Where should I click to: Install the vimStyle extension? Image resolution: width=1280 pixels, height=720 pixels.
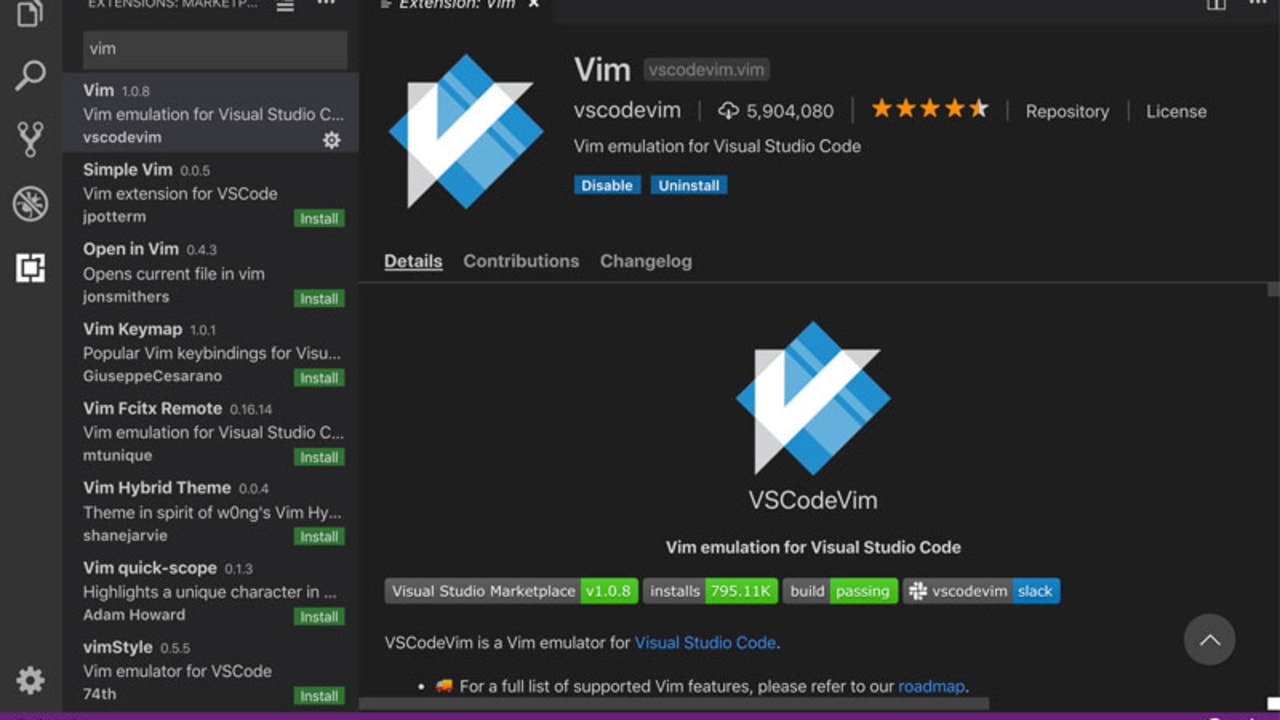pyautogui.click(x=319, y=695)
